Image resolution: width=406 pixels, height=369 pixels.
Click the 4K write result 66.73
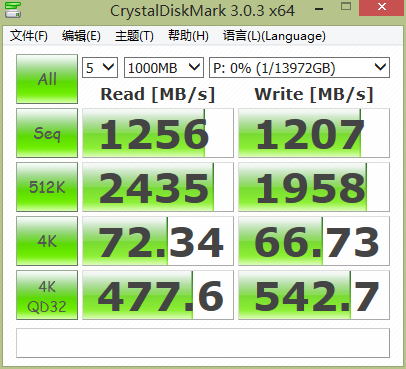point(314,241)
